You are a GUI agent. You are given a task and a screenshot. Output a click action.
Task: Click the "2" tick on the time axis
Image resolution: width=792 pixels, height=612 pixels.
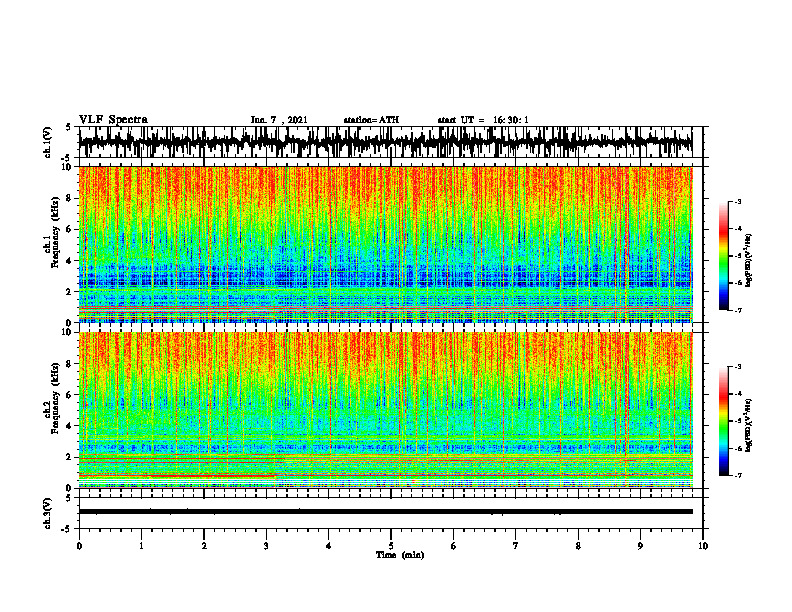click(204, 546)
